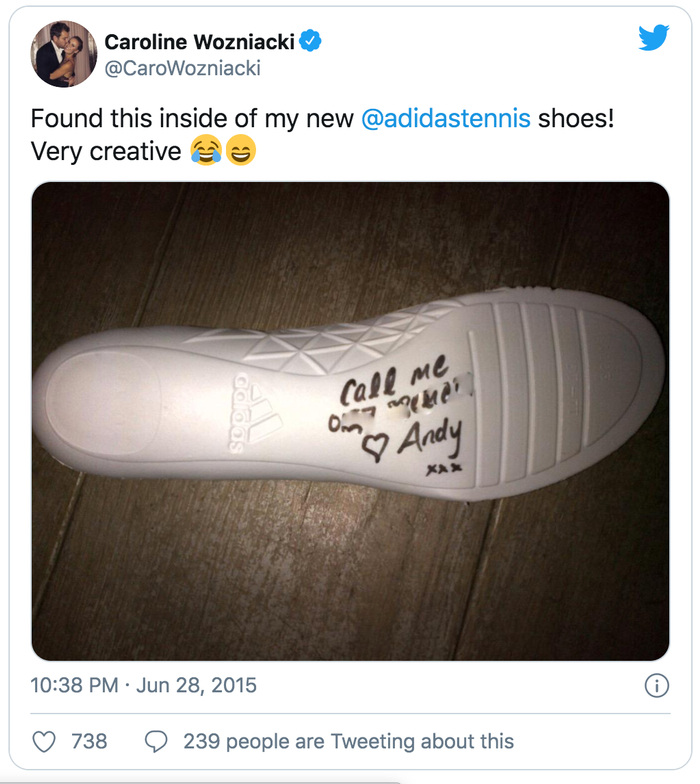This screenshot has height=784, width=700.
Task: Open Caroline Wozniacki's profile avatar
Action: coord(63,54)
